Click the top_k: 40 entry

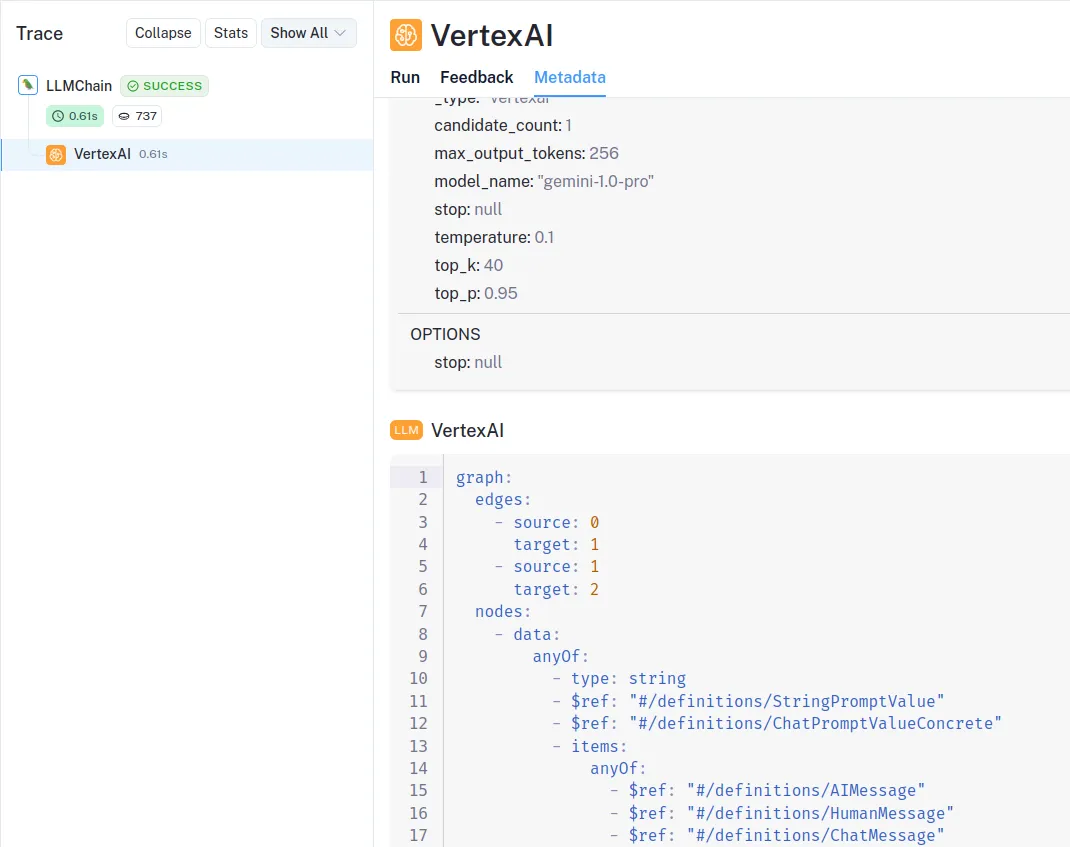point(469,265)
